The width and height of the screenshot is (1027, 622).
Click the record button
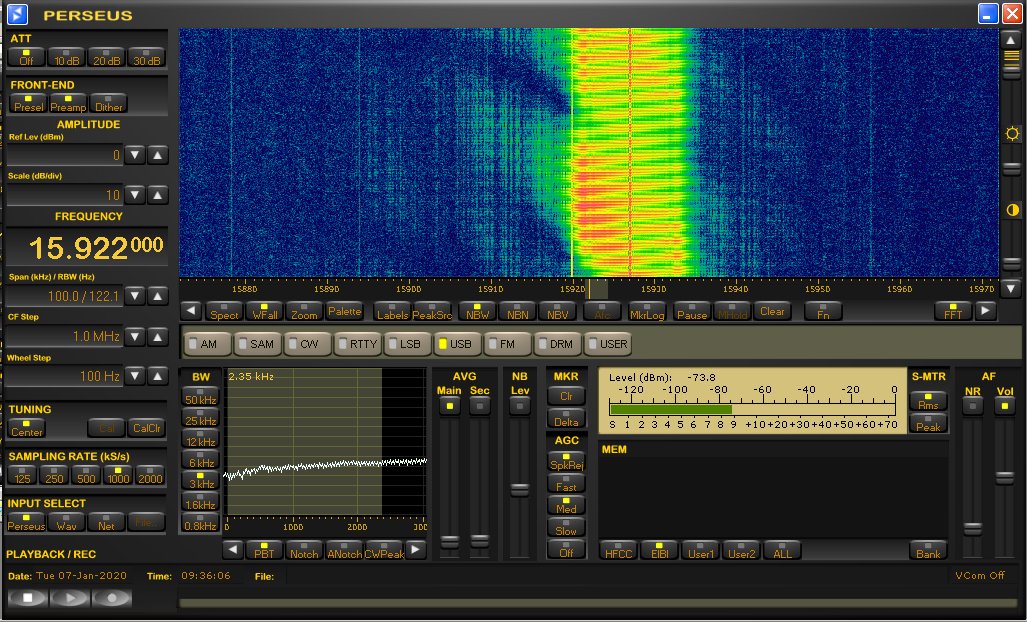tap(111, 598)
